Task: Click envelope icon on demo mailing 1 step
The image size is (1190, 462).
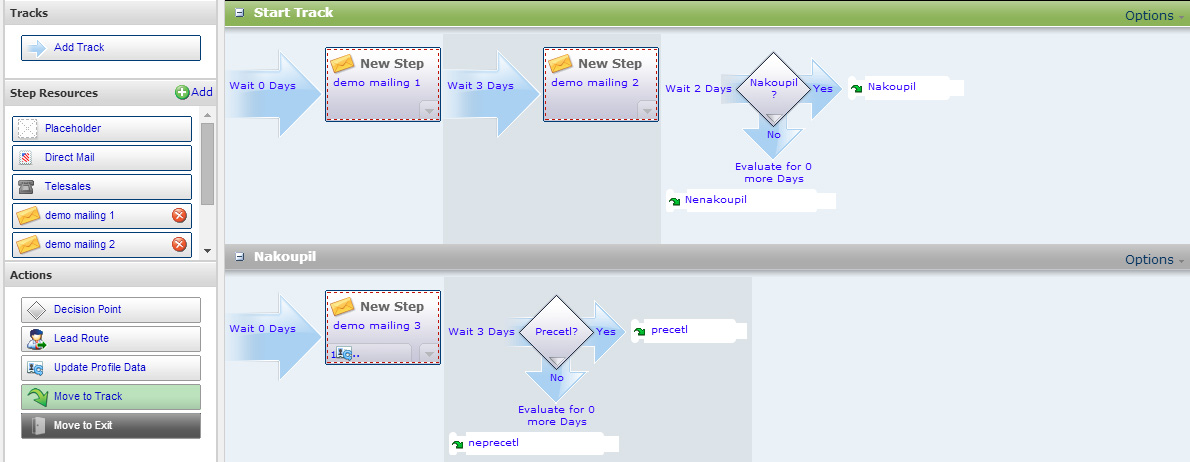Action: click(343, 63)
